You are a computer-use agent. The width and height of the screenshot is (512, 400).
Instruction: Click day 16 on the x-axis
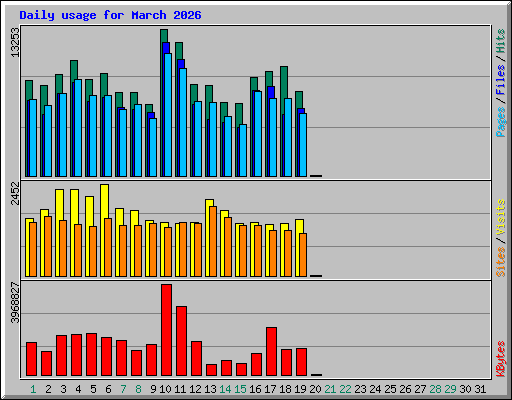click(255, 389)
